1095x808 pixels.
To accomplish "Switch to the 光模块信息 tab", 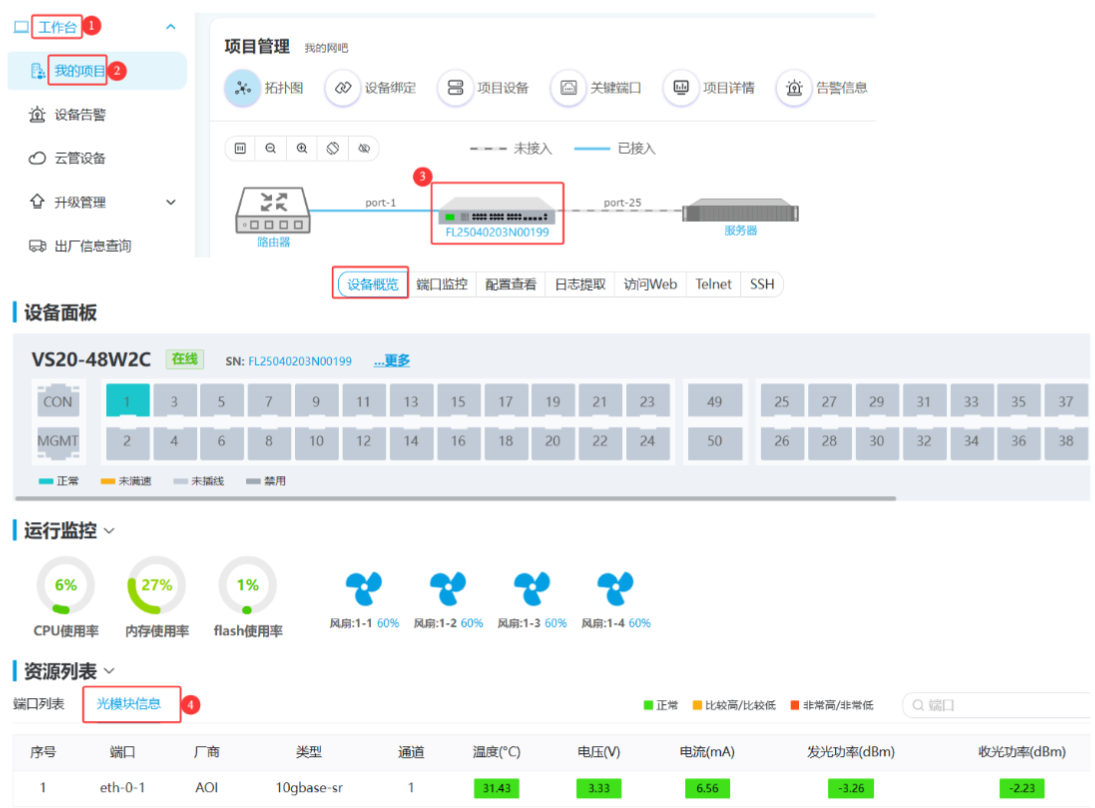I will point(129,703).
